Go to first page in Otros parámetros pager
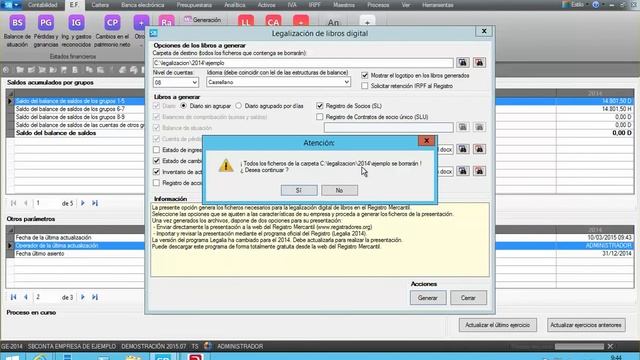Viewport: 640px width, 360px height. [x=13, y=297]
